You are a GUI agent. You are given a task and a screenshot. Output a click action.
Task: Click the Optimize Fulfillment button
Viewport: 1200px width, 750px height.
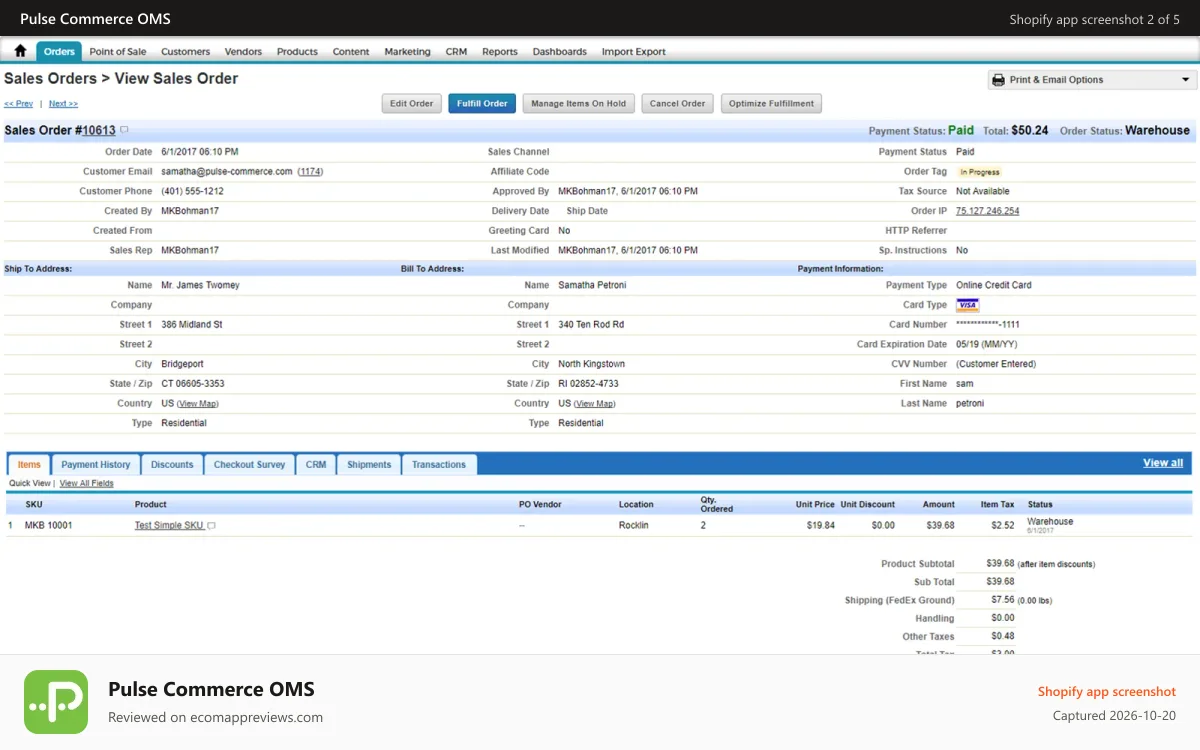(771, 103)
